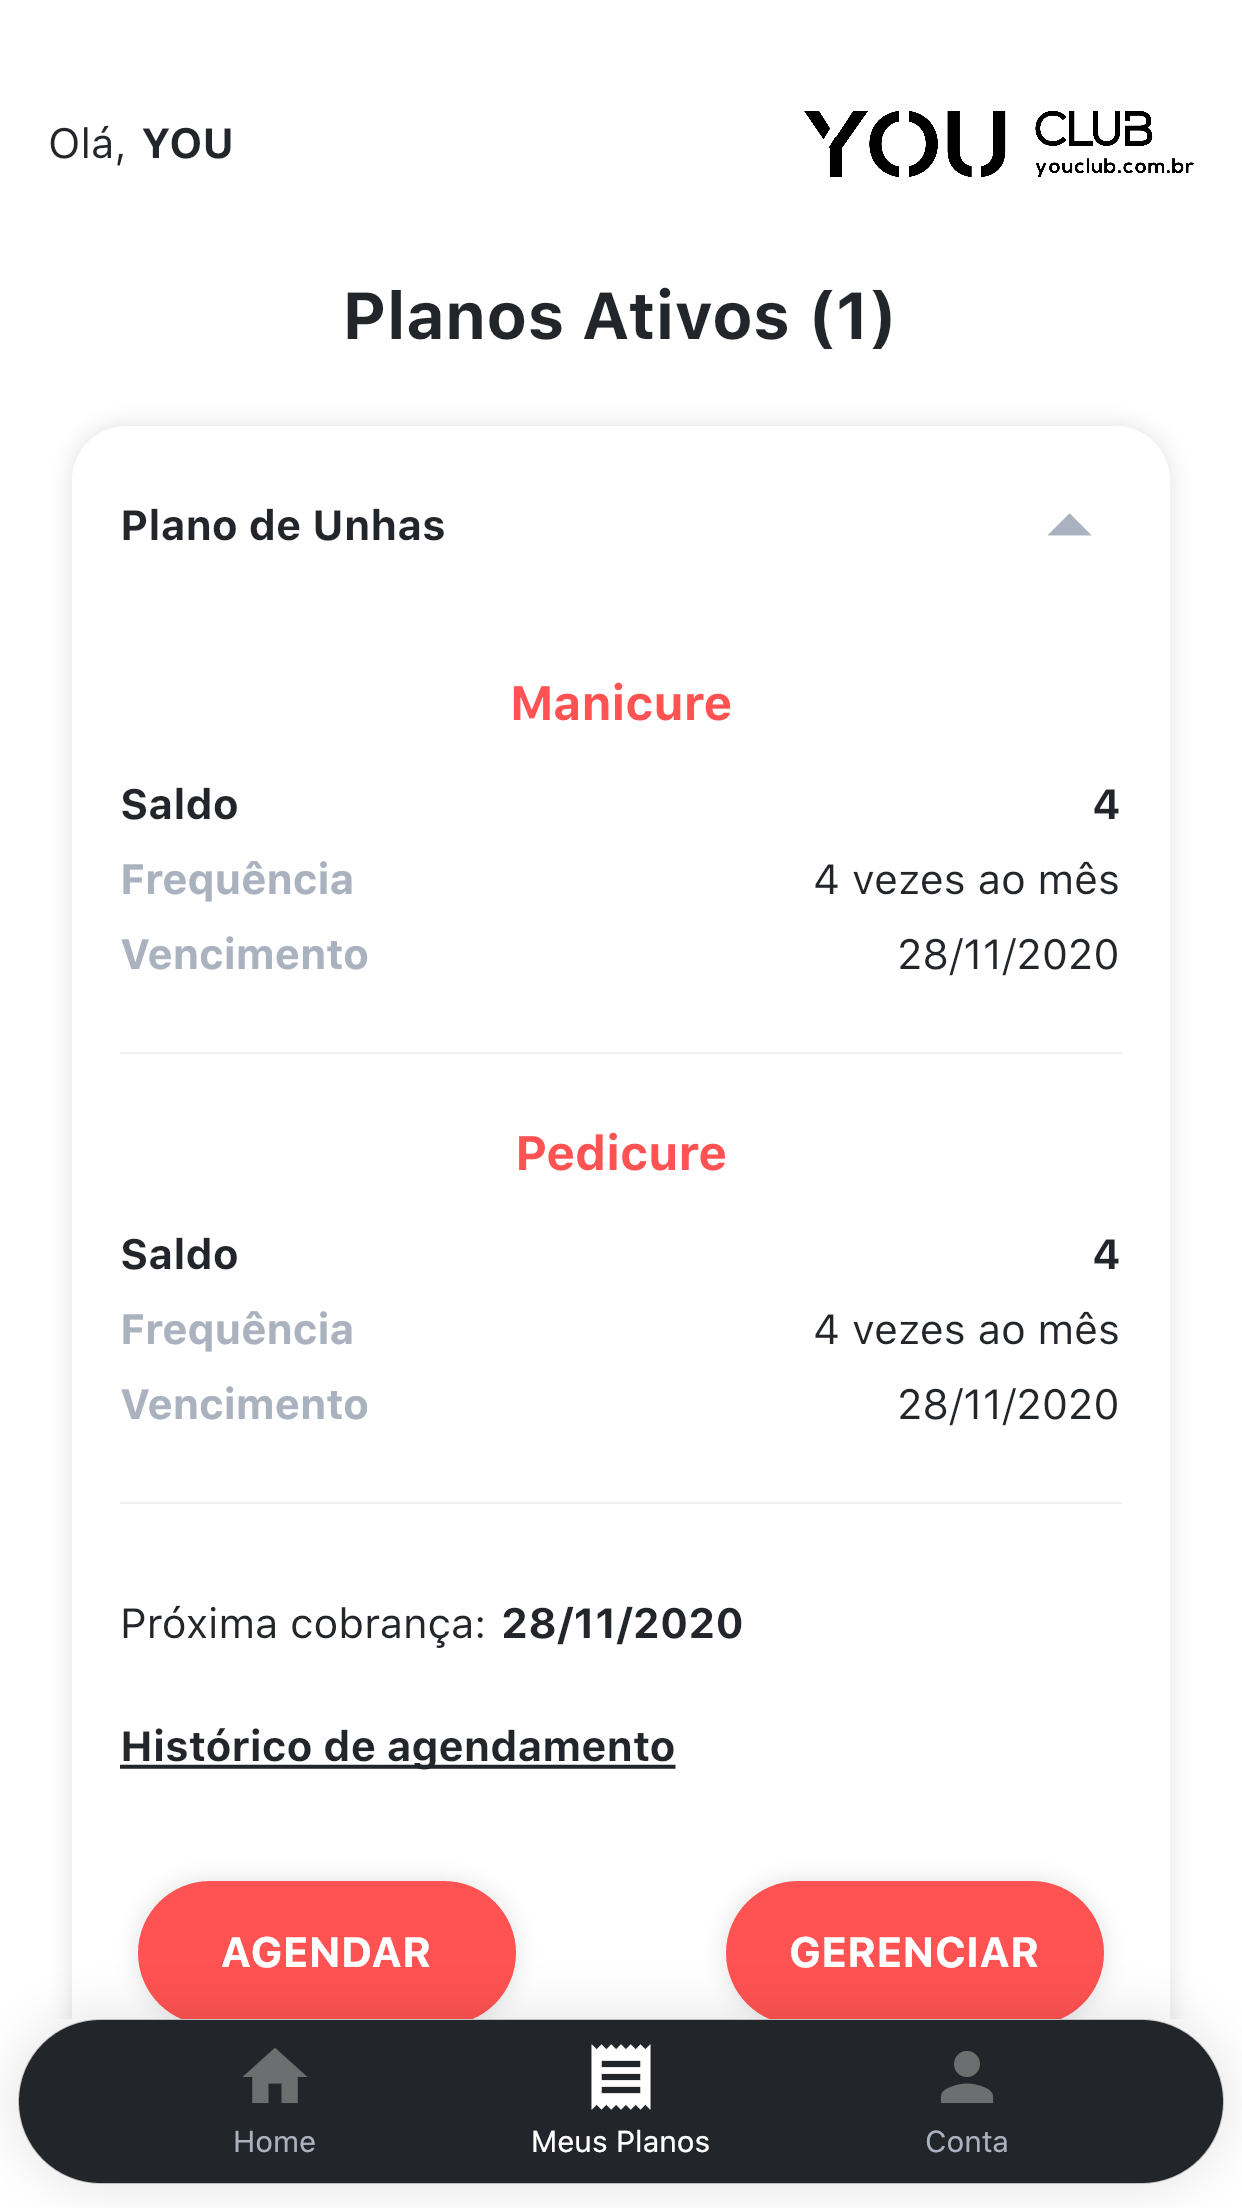The image size is (1242, 2208).
Task: Open the Home tab label
Action: tap(274, 2141)
